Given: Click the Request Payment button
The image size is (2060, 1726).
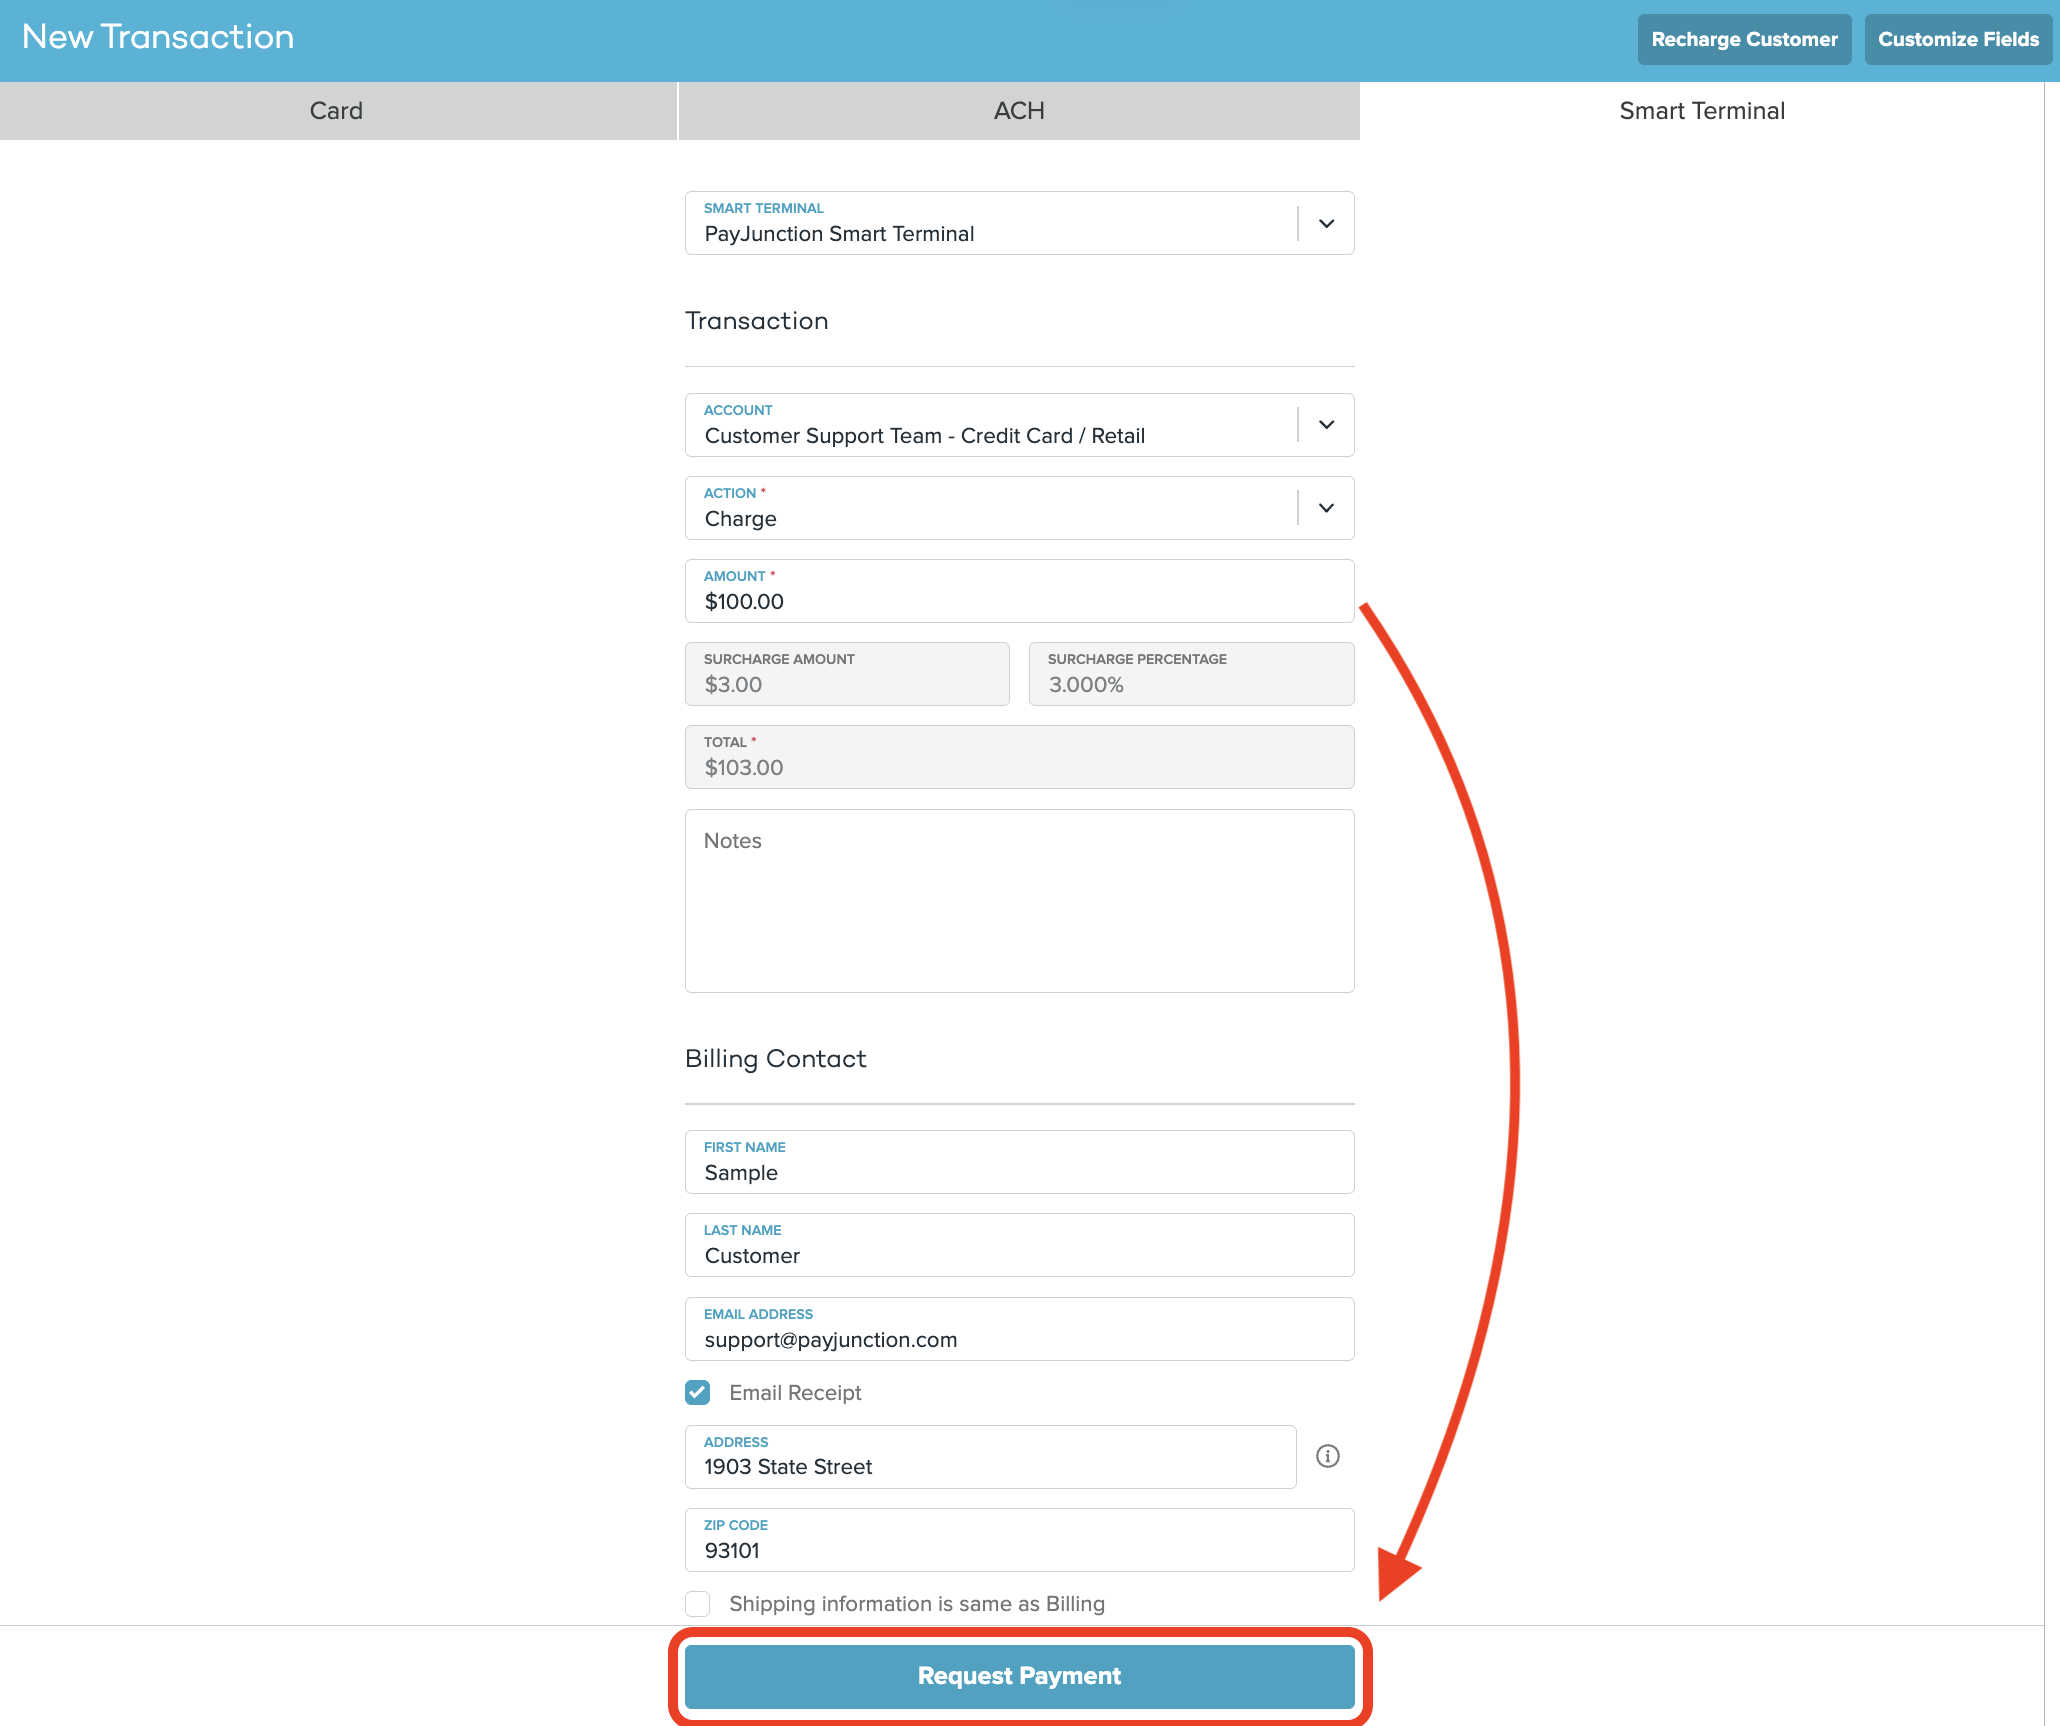Looking at the screenshot, I should click(x=1019, y=1676).
